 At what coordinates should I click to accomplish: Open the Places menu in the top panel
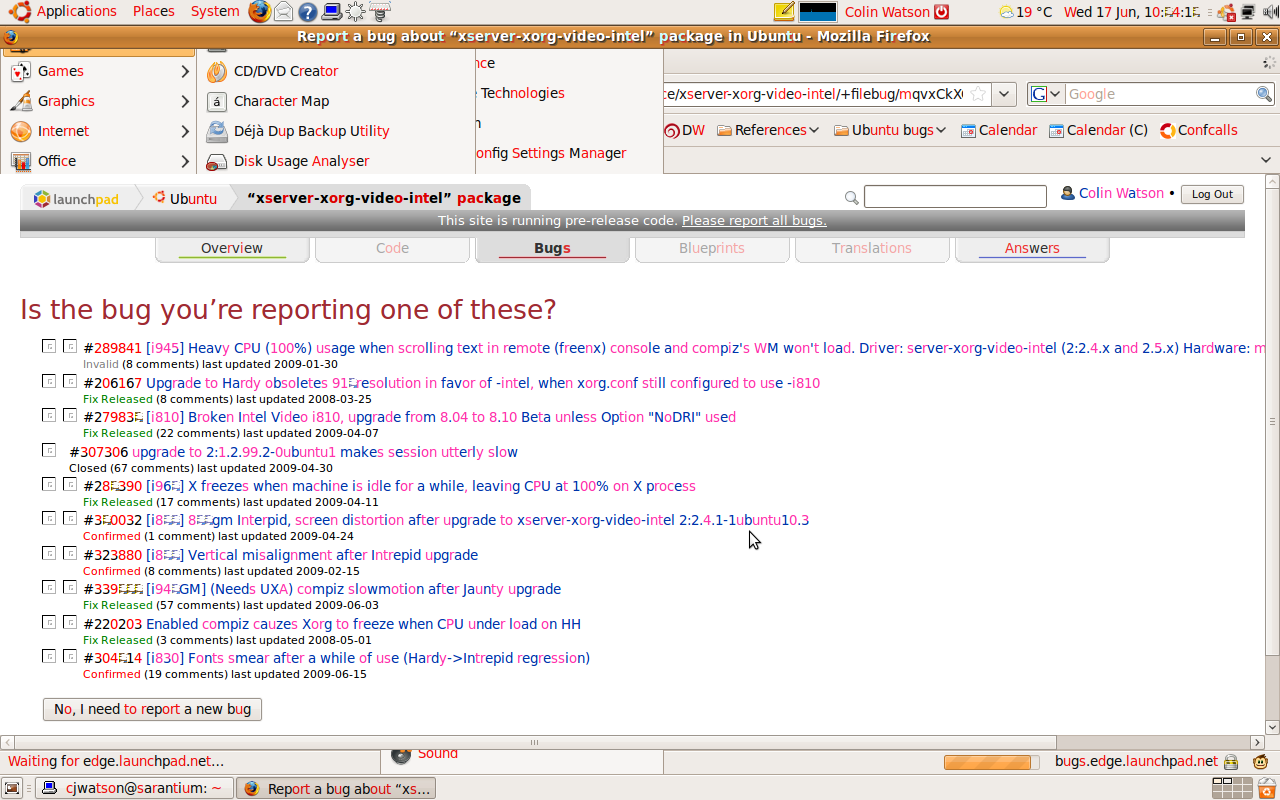tap(153, 11)
